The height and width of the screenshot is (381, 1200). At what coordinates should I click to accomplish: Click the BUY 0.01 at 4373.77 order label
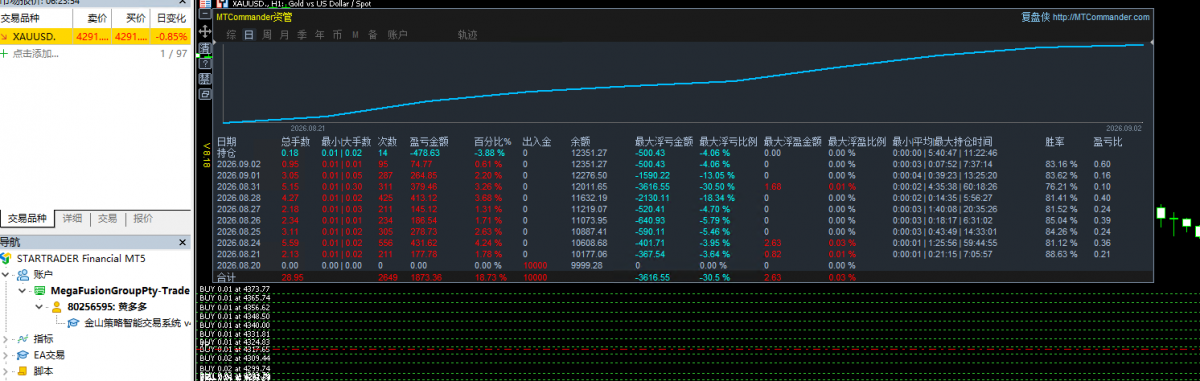tap(235, 288)
